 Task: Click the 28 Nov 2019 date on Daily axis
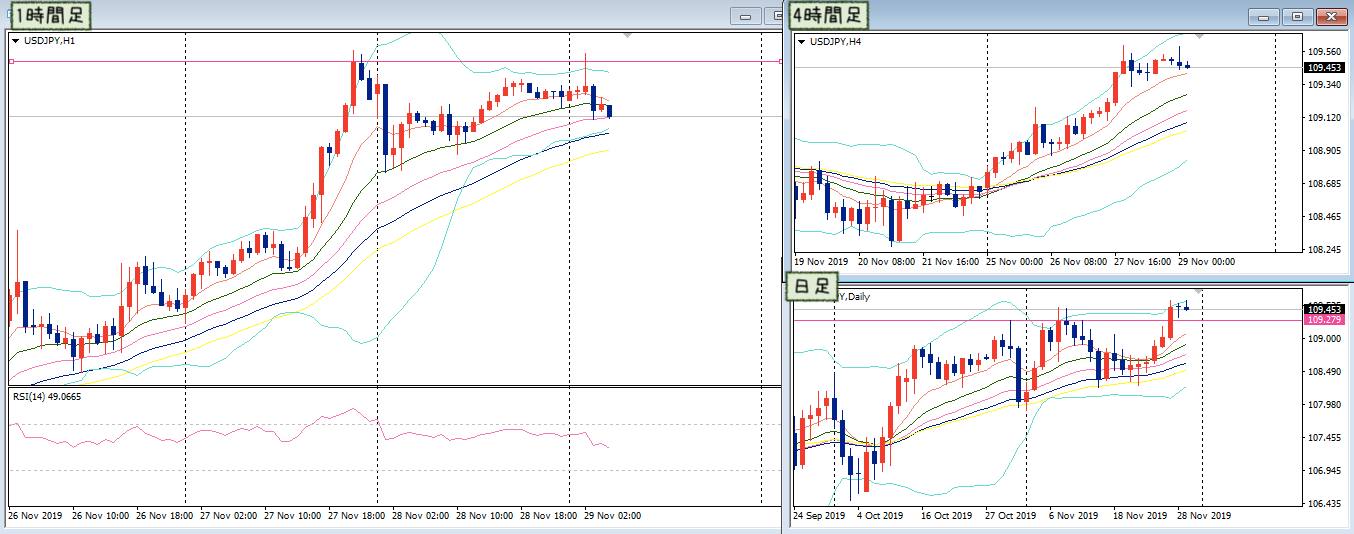(x=1204, y=516)
